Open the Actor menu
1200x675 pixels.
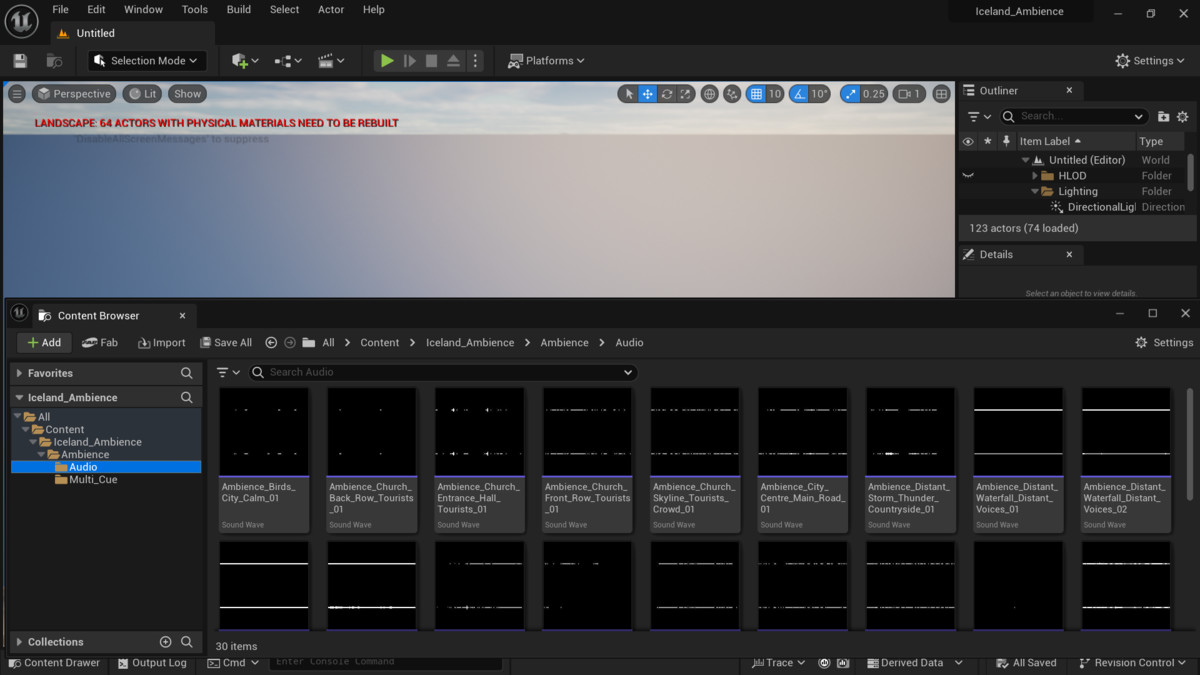coord(331,10)
